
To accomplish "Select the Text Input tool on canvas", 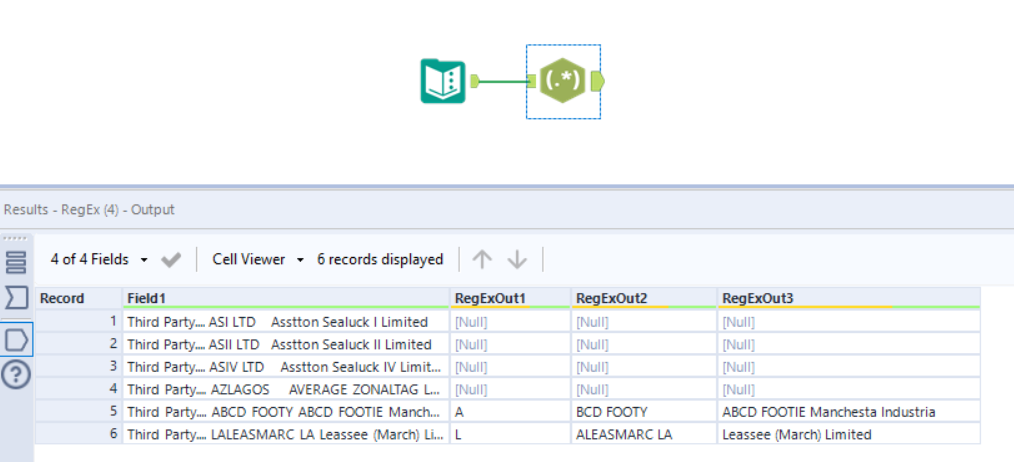I will point(442,81).
